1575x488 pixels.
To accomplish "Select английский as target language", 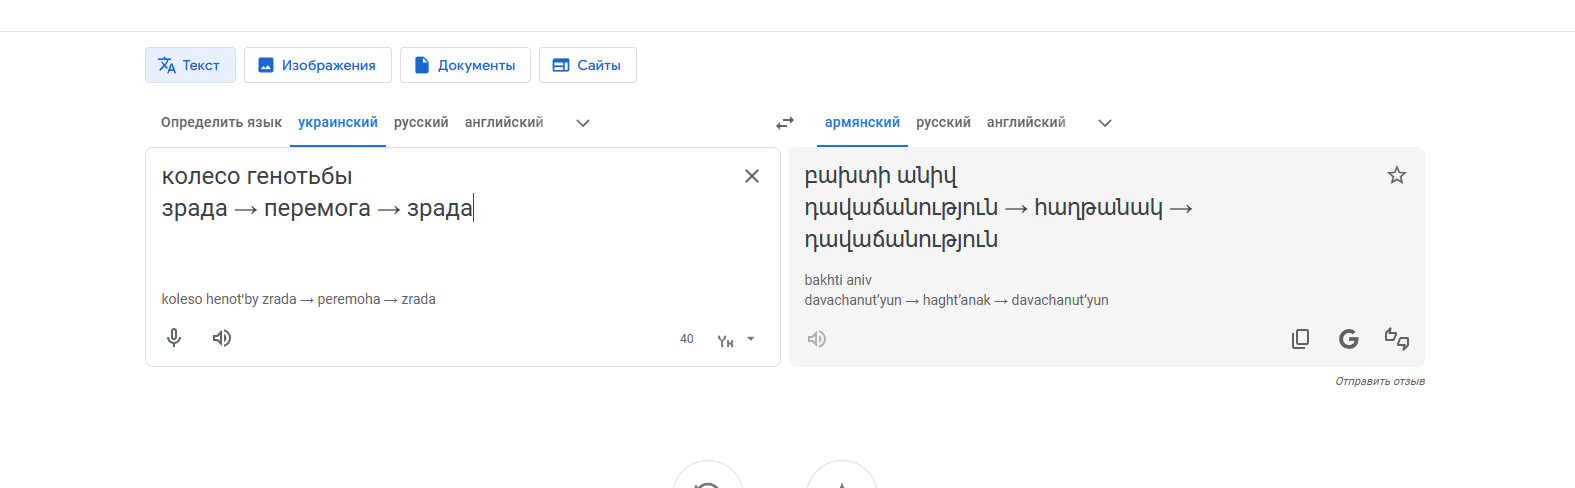I will tap(1026, 122).
